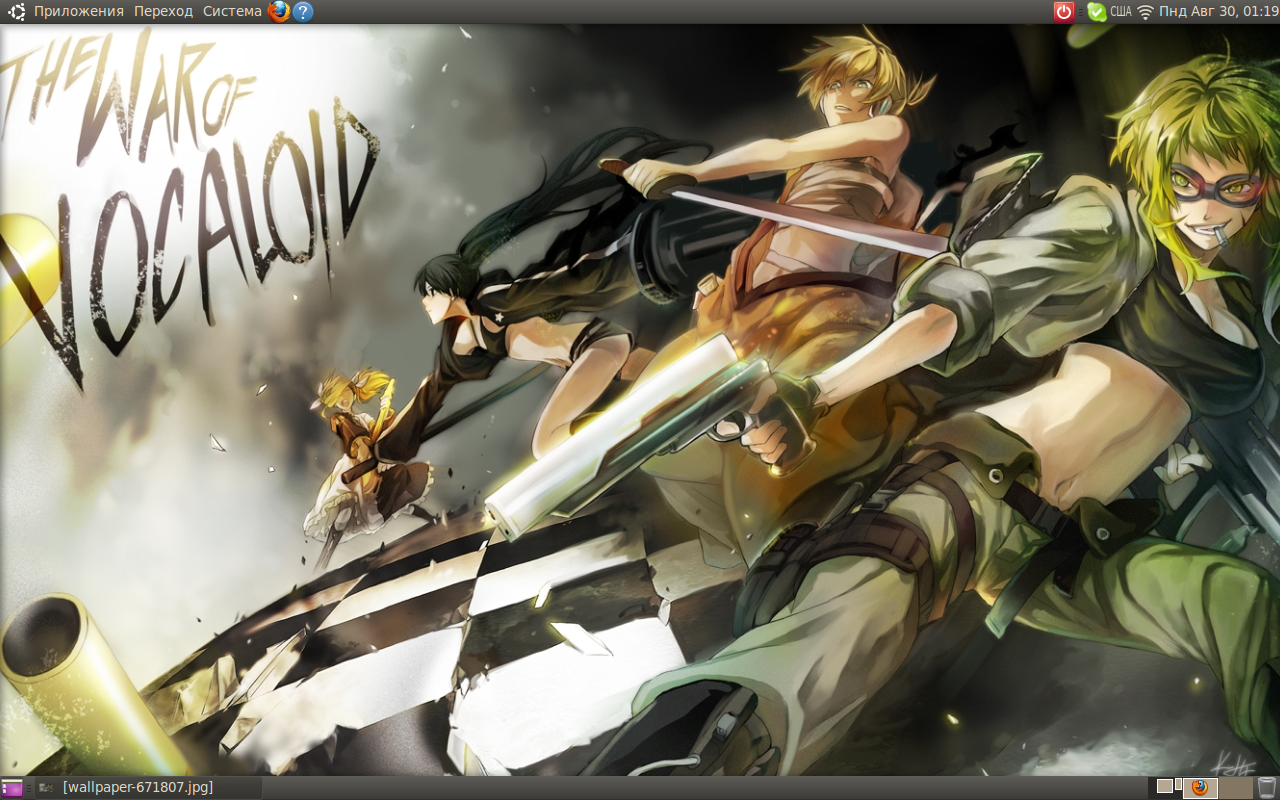Switch keyboard layout indicator США
The height and width of the screenshot is (800, 1280).
(x=1121, y=12)
